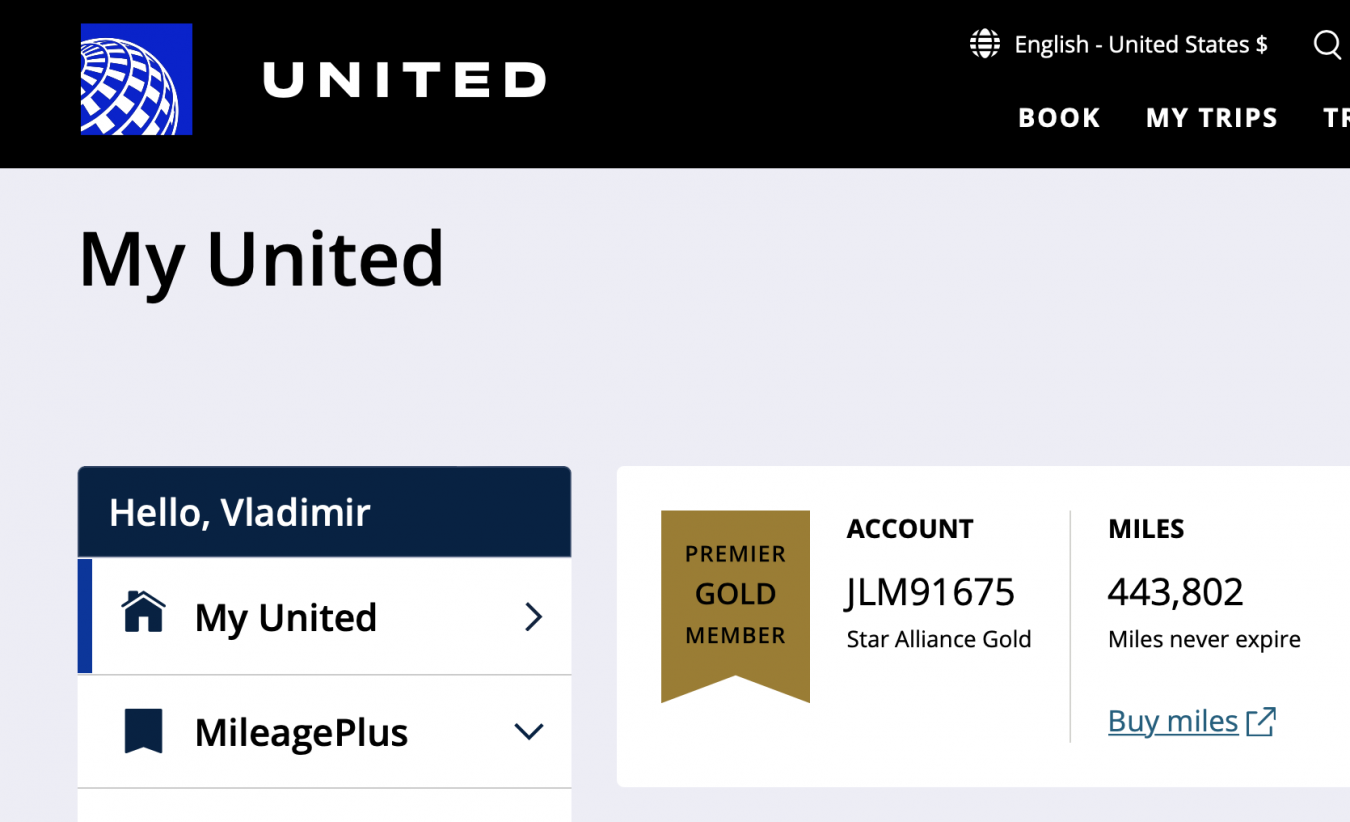Select the MileagePlus sidebar label
This screenshot has height=822, width=1350.
click(301, 733)
